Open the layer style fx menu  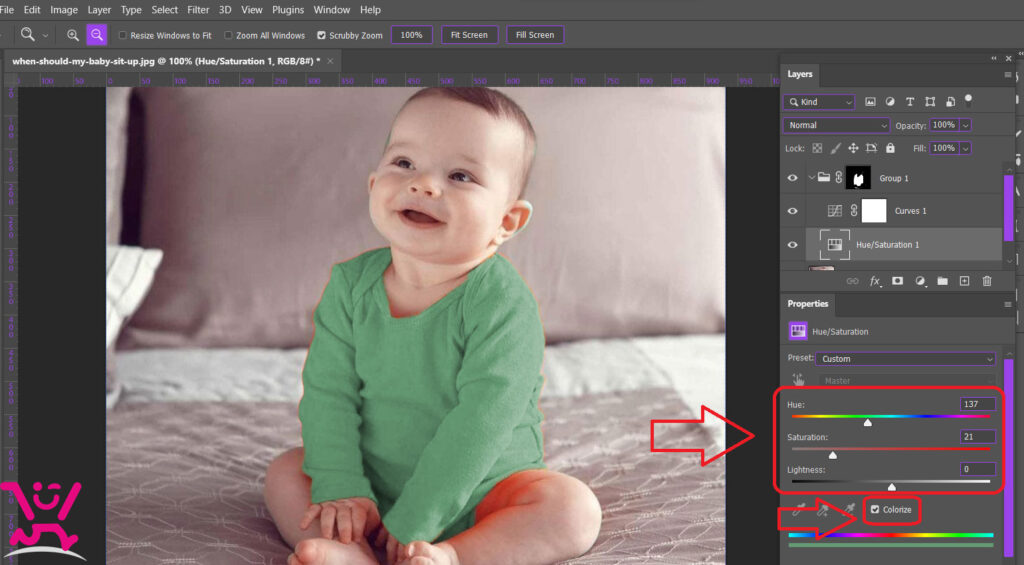[874, 281]
